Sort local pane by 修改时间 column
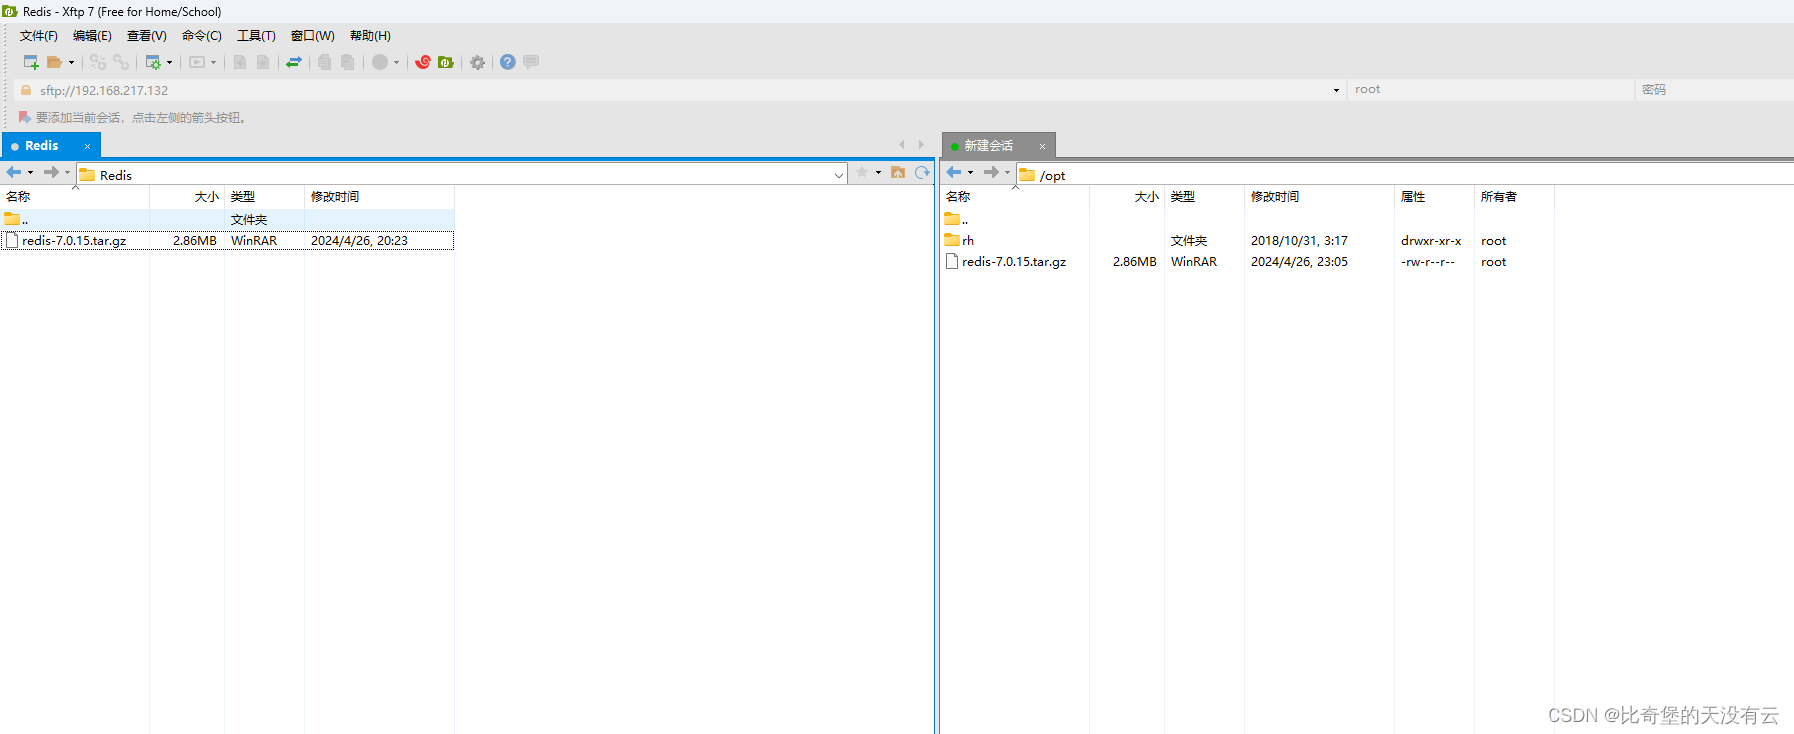This screenshot has height=734, width=1794. click(x=379, y=197)
